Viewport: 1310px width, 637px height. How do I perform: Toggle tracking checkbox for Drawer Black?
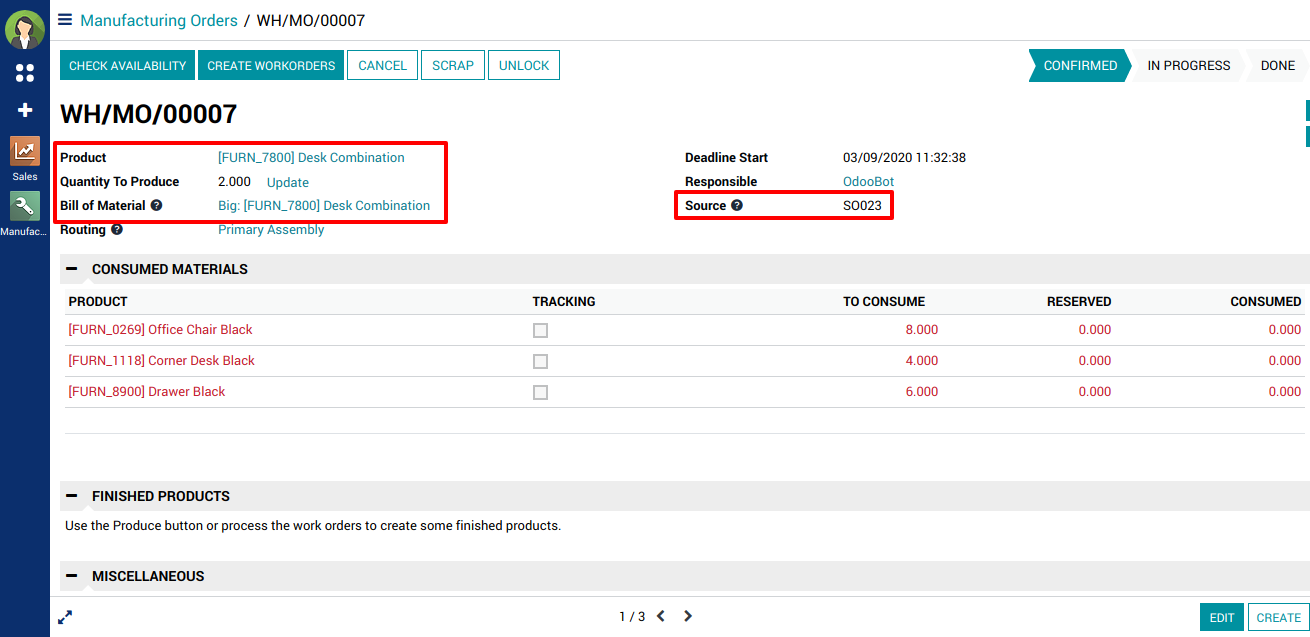pyautogui.click(x=540, y=392)
